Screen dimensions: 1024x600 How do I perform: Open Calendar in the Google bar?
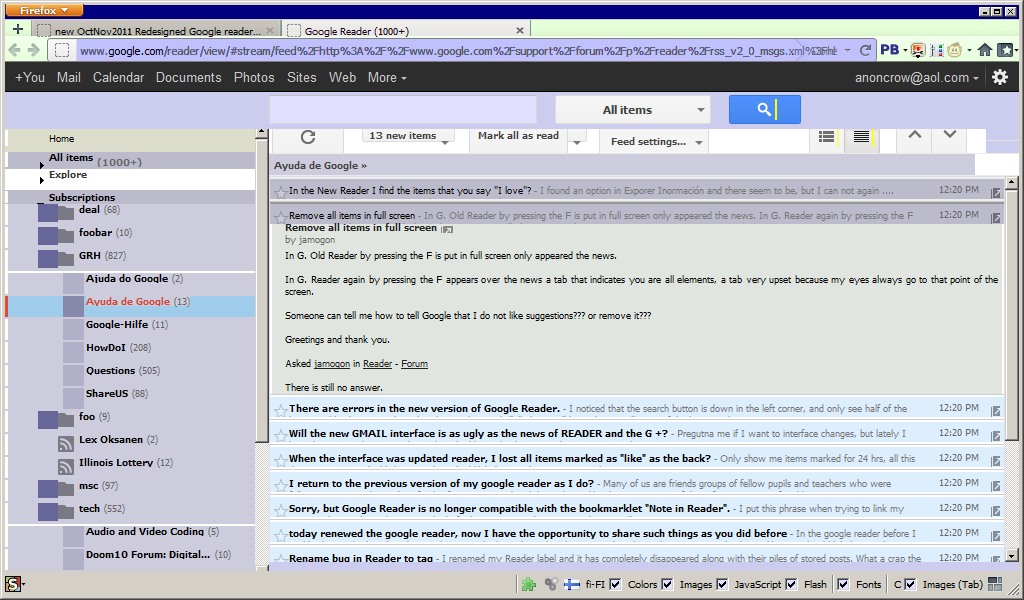click(118, 77)
